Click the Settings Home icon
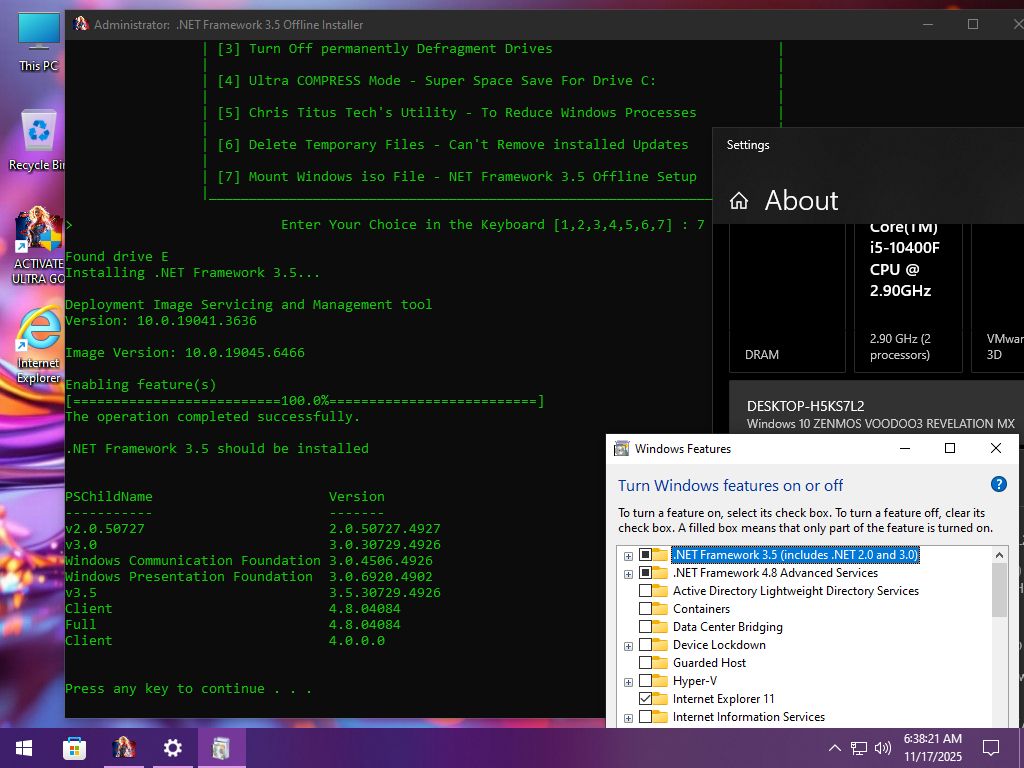 (739, 200)
